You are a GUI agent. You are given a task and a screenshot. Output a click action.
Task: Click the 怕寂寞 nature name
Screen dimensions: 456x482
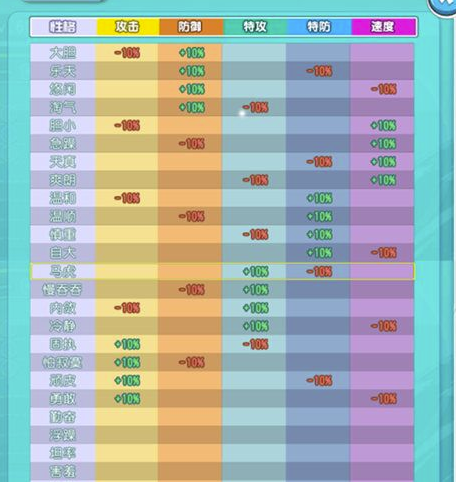point(62,362)
